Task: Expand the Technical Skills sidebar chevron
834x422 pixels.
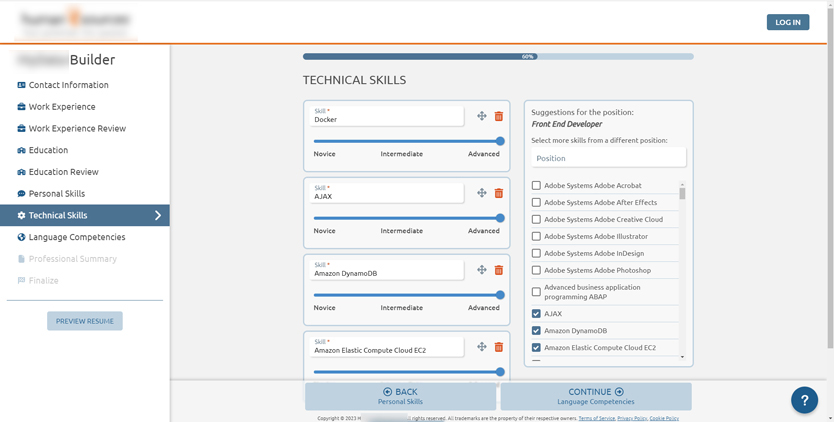Action: (157, 215)
